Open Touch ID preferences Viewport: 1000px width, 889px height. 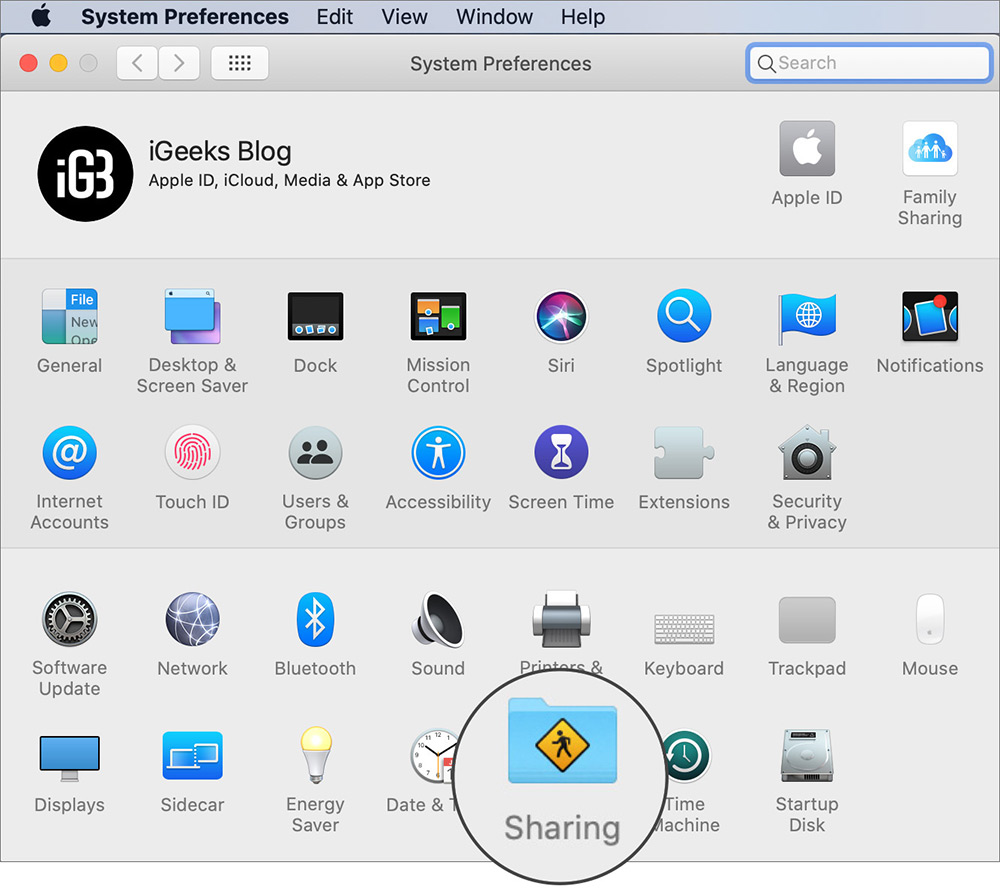pos(192,452)
